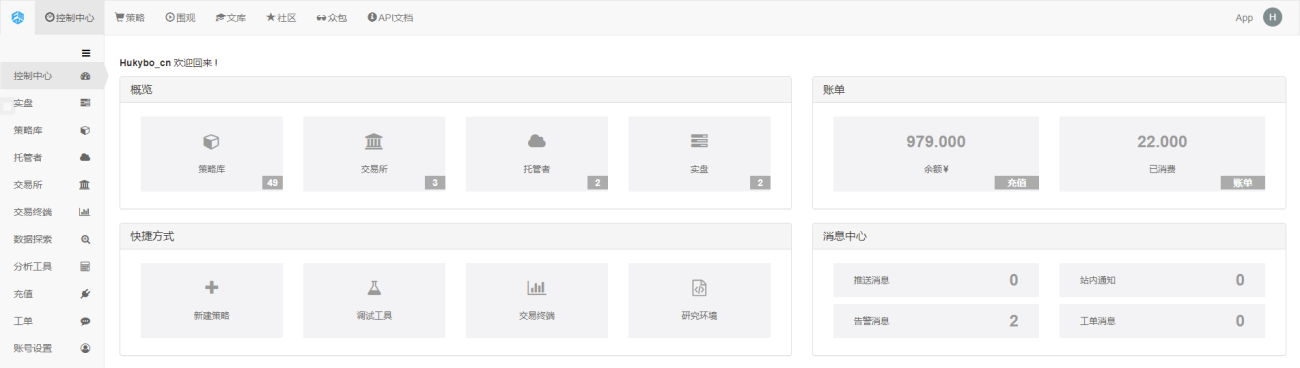
Task: Open 推送消息 message row
Action: tap(936, 280)
